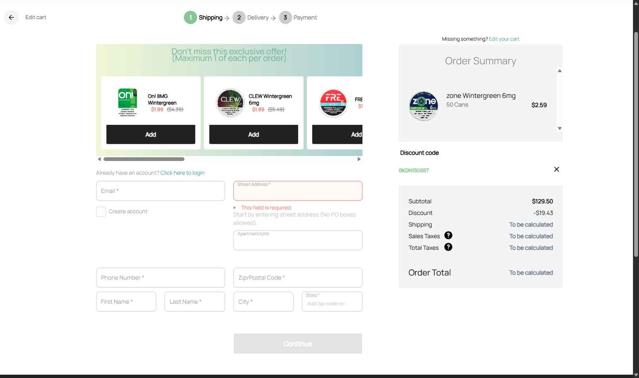Viewport: 639px width, 378px height.
Task: Open the State dropdown
Action: point(332,301)
